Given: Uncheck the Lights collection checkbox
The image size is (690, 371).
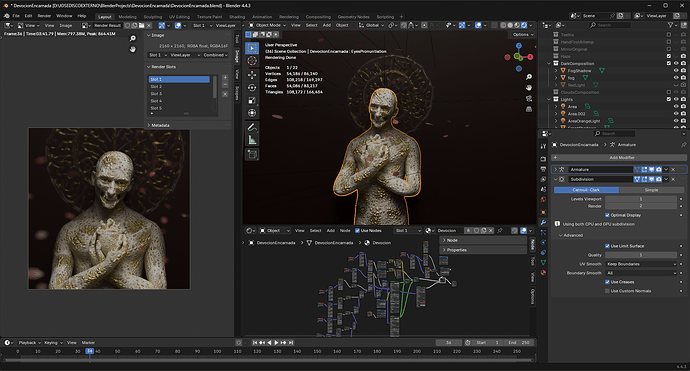Looking at the screenshot, I should 669,99.
